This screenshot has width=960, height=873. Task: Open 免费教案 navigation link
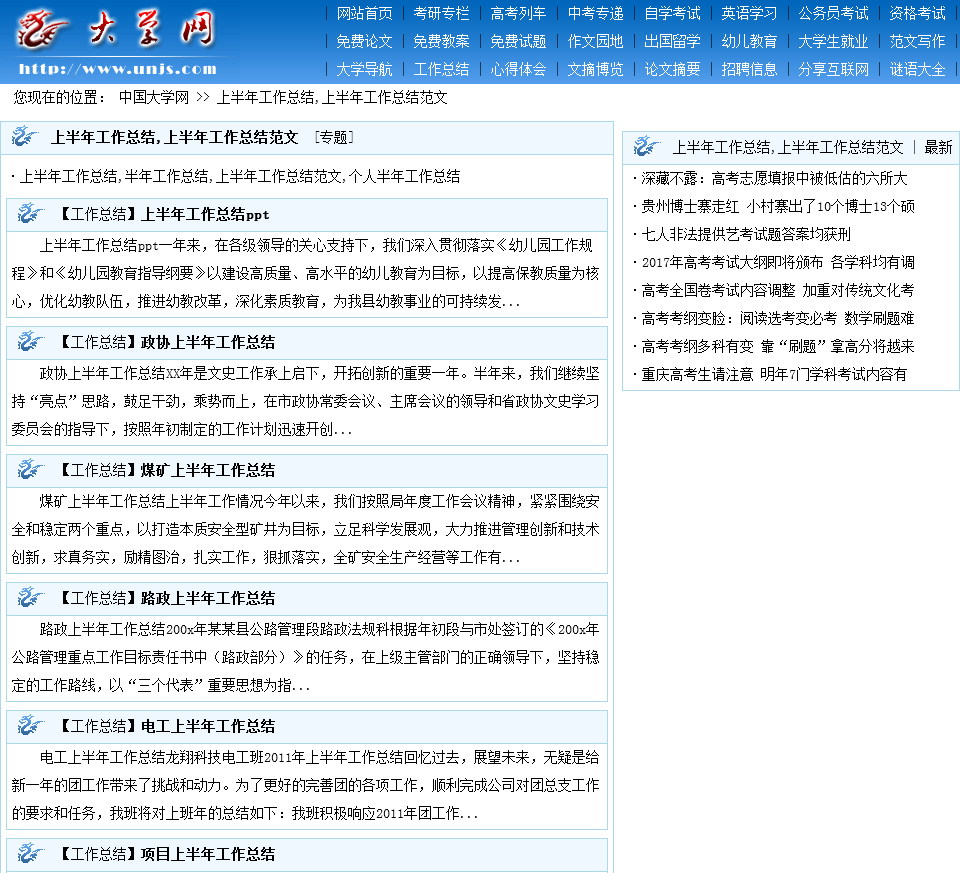[441, 41]
